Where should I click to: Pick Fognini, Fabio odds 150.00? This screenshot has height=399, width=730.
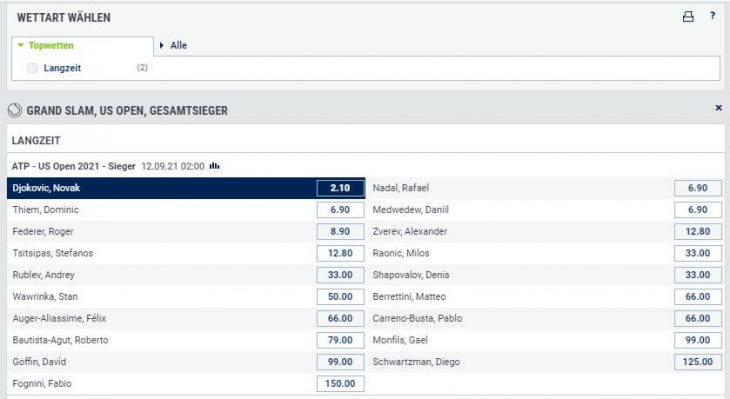340,384
